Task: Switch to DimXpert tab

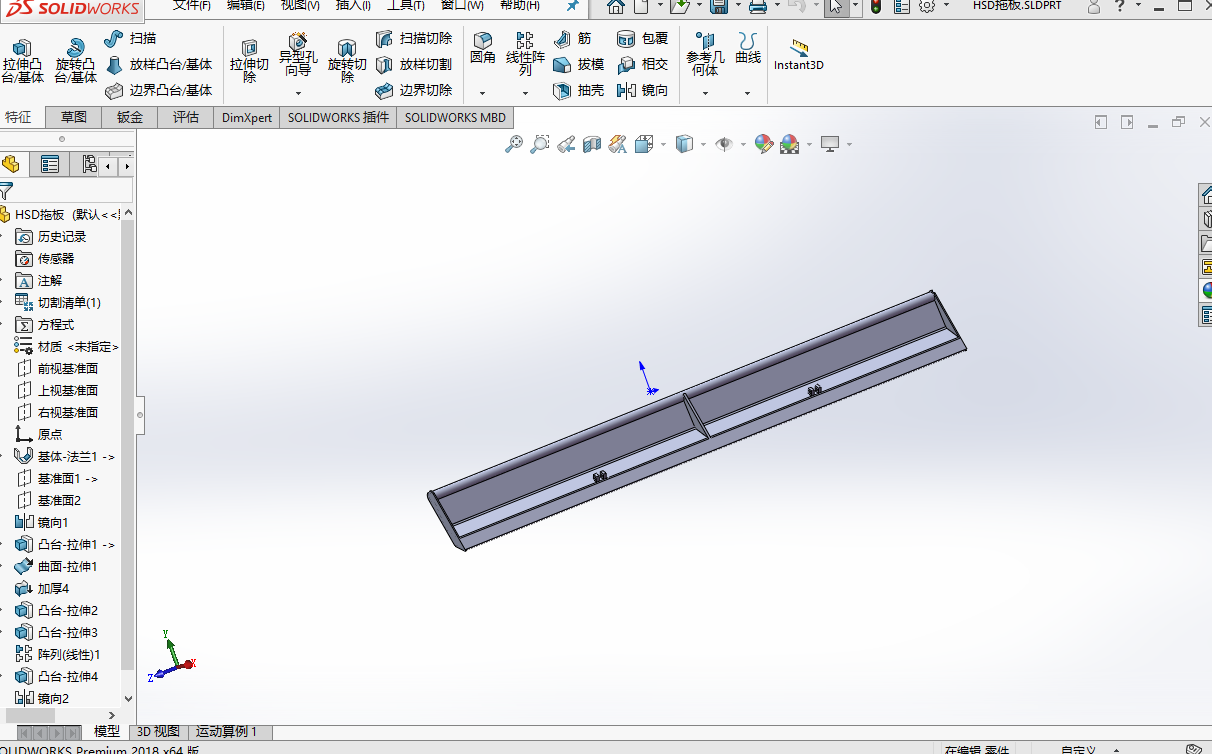Action: (247, 117)
